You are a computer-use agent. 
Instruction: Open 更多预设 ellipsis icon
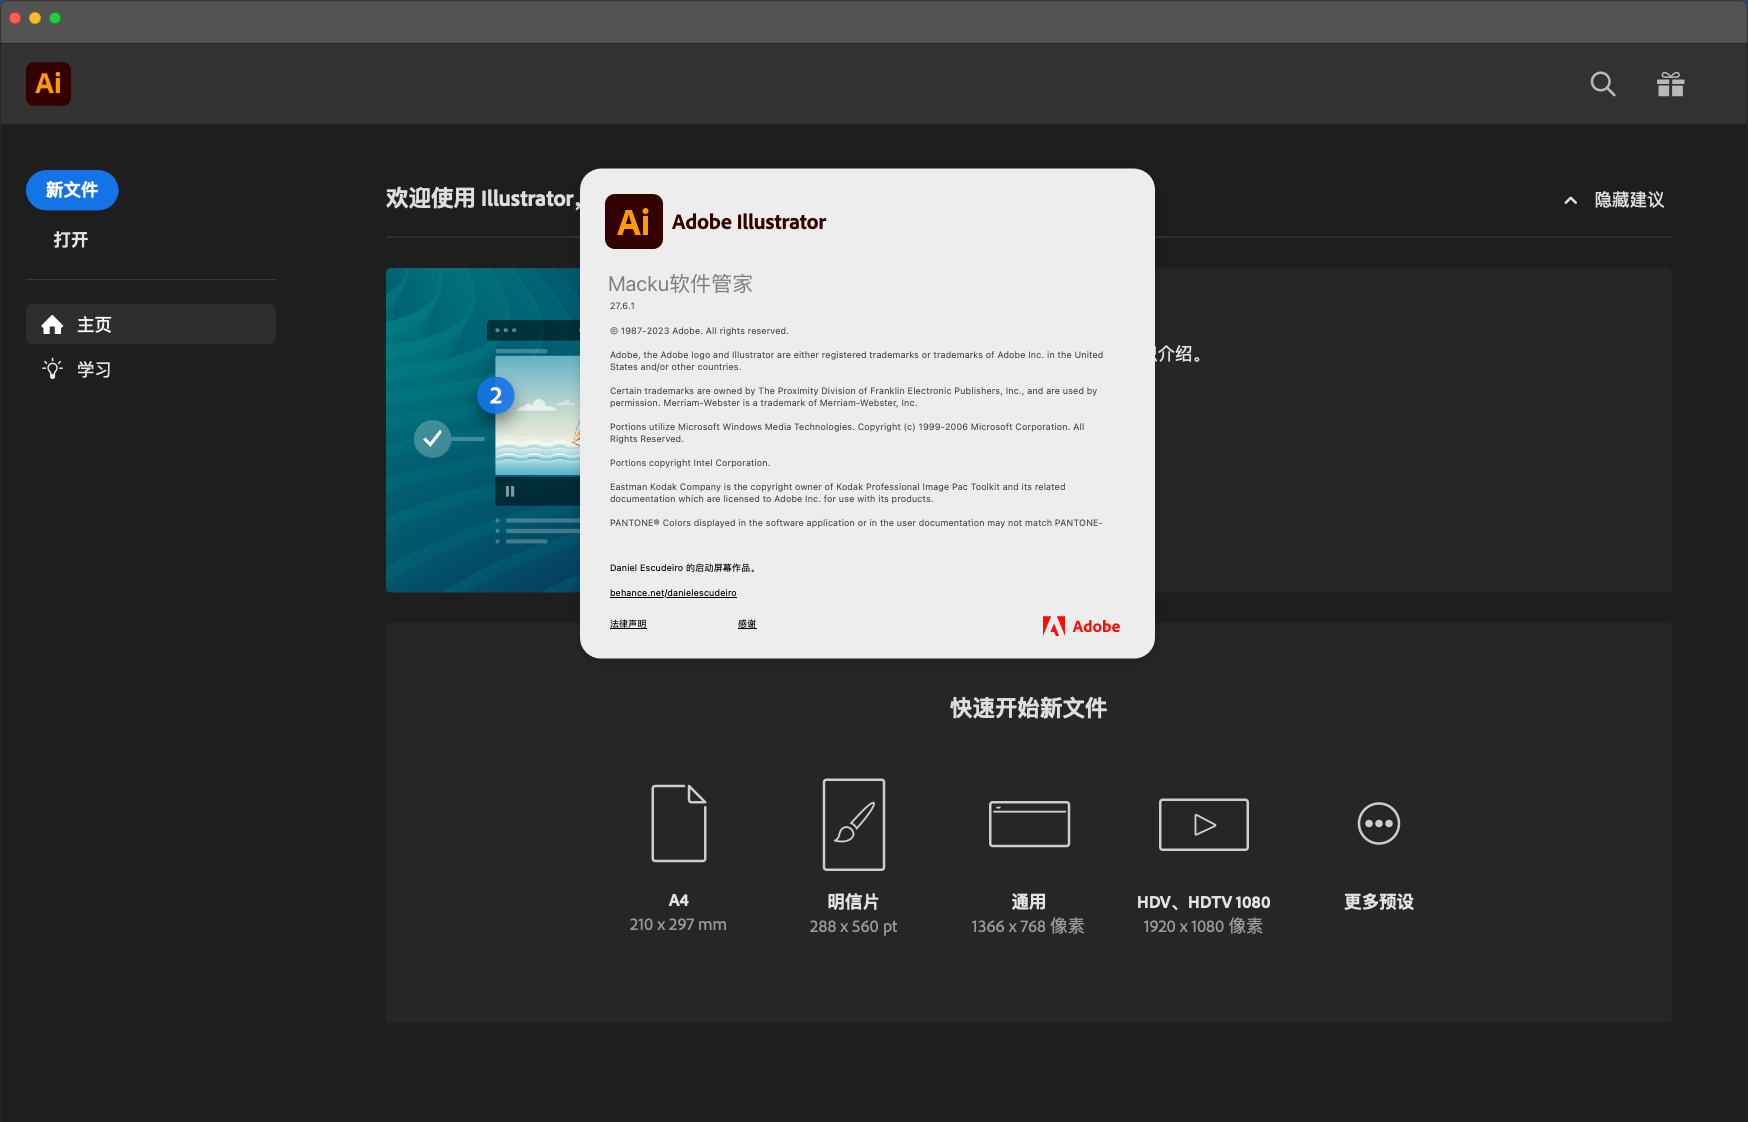coord(1379,824)
